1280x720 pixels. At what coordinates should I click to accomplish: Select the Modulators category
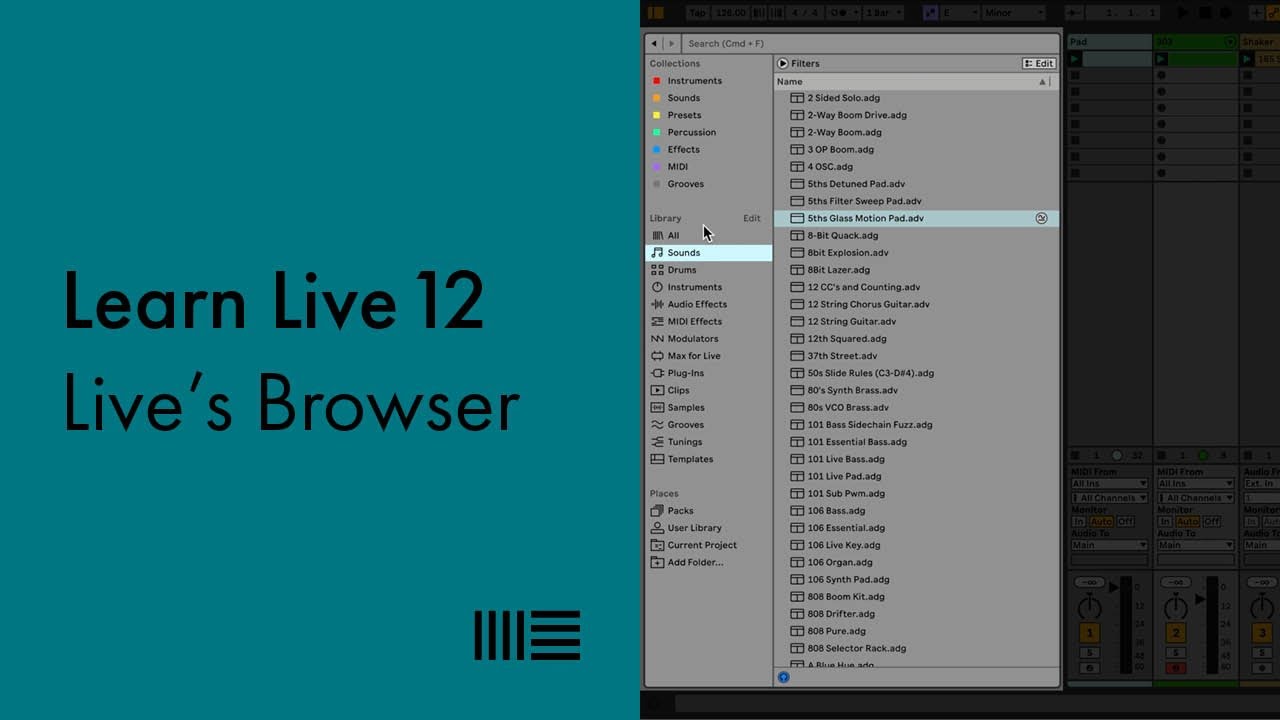tap(708, 339)
